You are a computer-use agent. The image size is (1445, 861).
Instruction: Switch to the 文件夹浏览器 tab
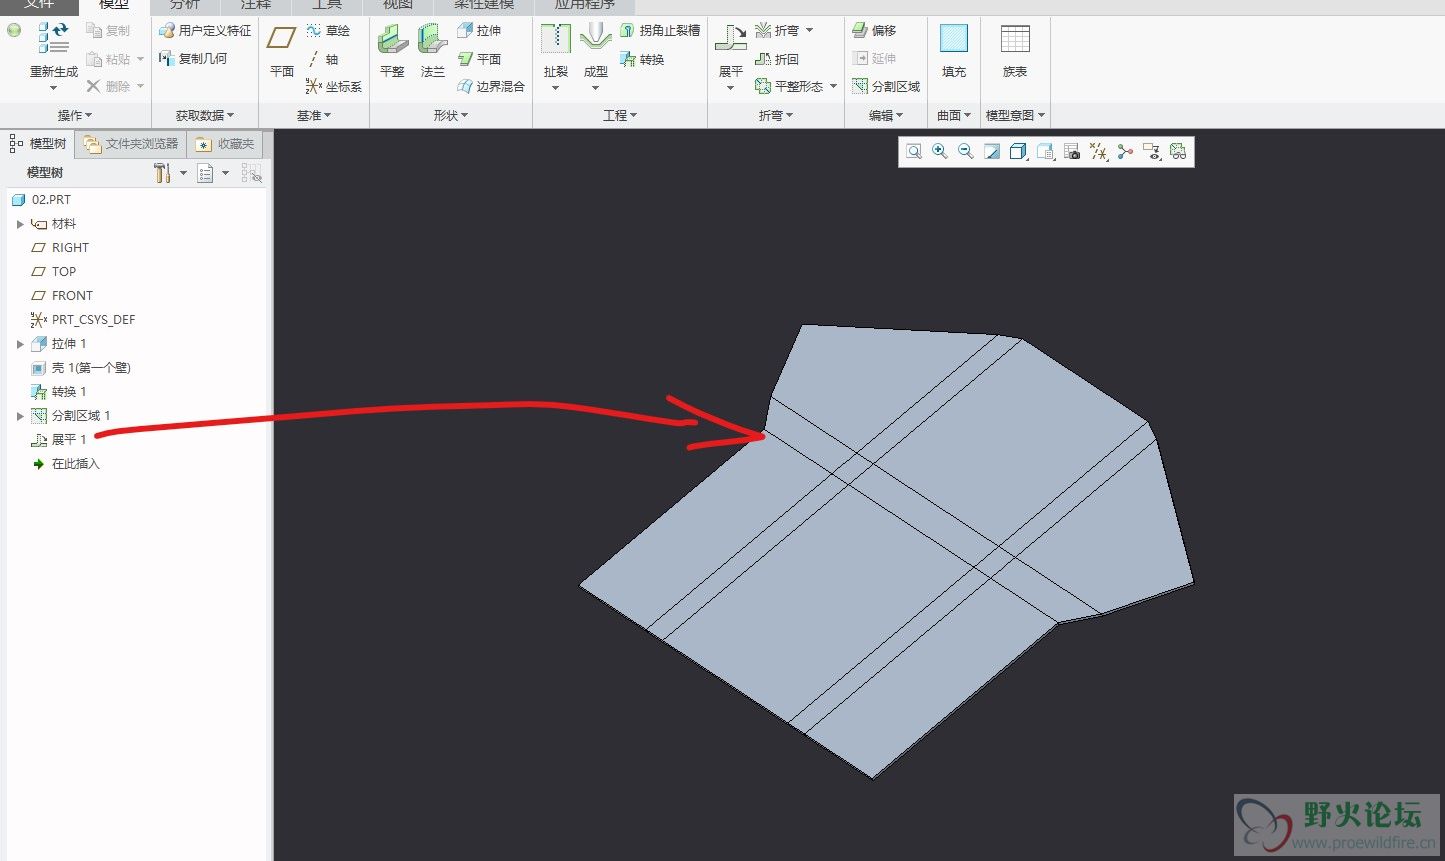(x=131, y=144)
